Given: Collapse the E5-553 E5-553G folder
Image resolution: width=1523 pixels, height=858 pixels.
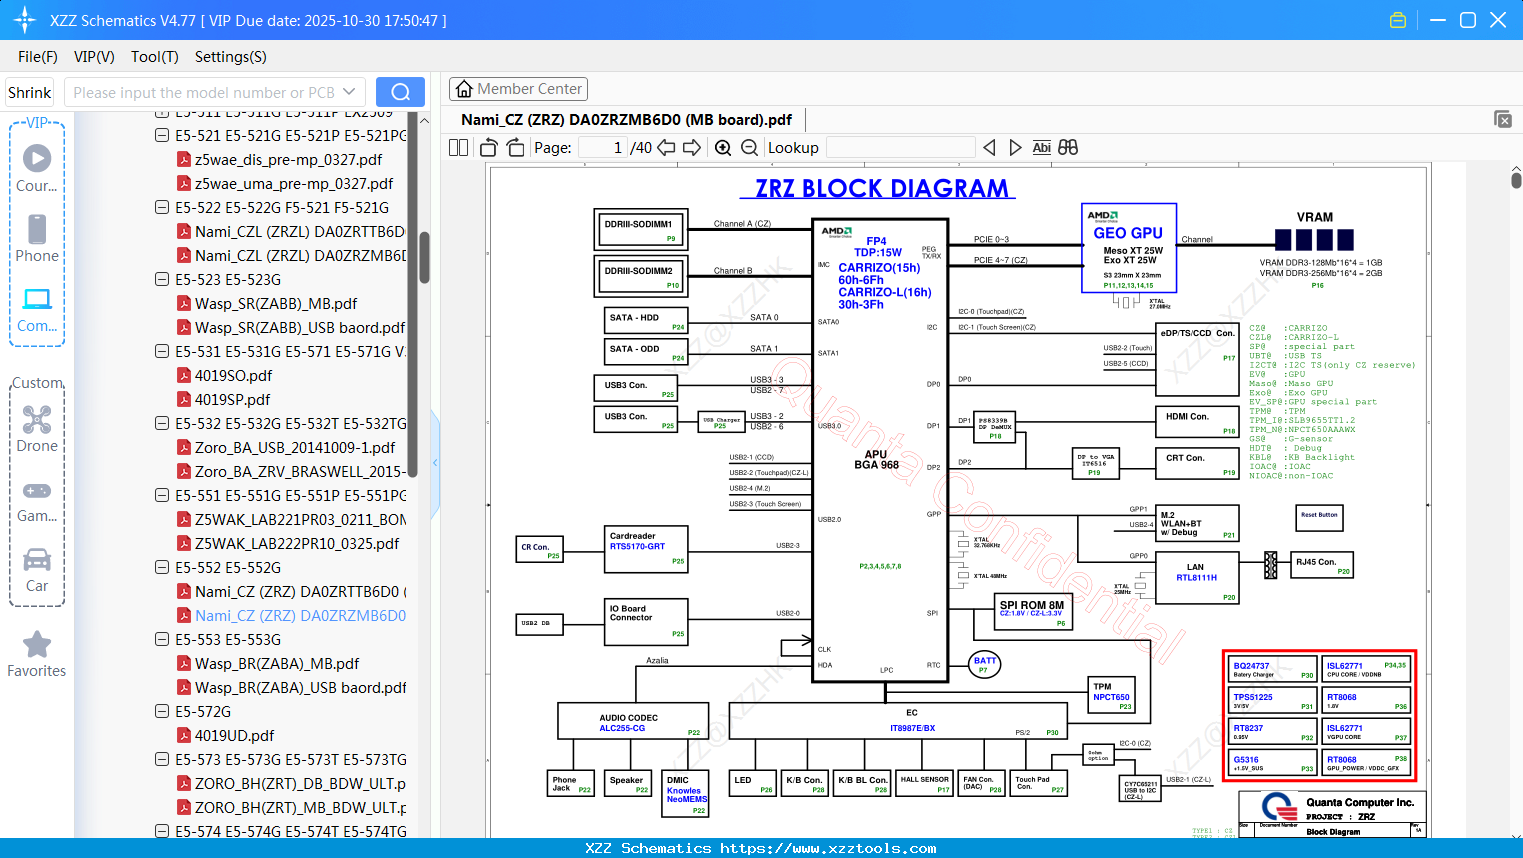Looking at the screenshot, I should (161, 639).
